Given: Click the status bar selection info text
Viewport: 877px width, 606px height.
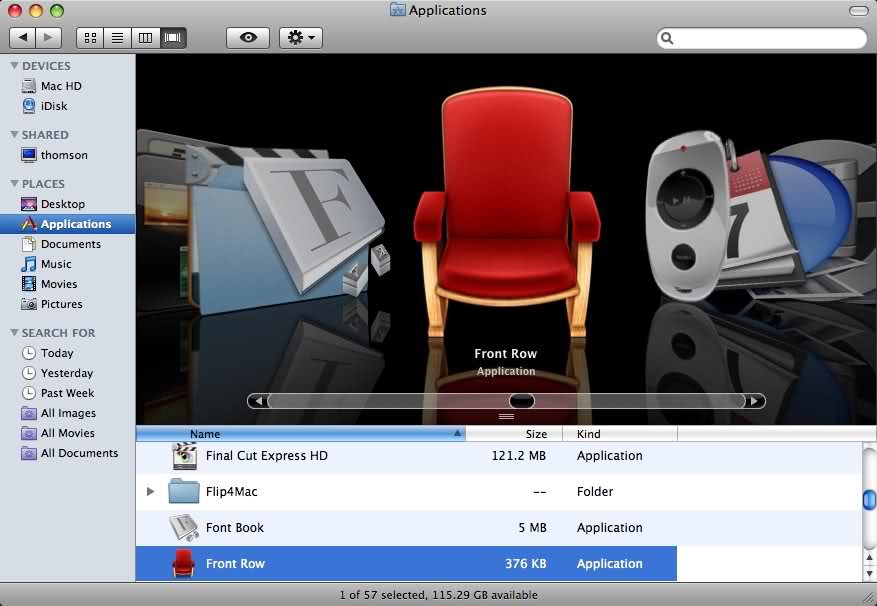Looking at the screenshot, I should 438,595.
